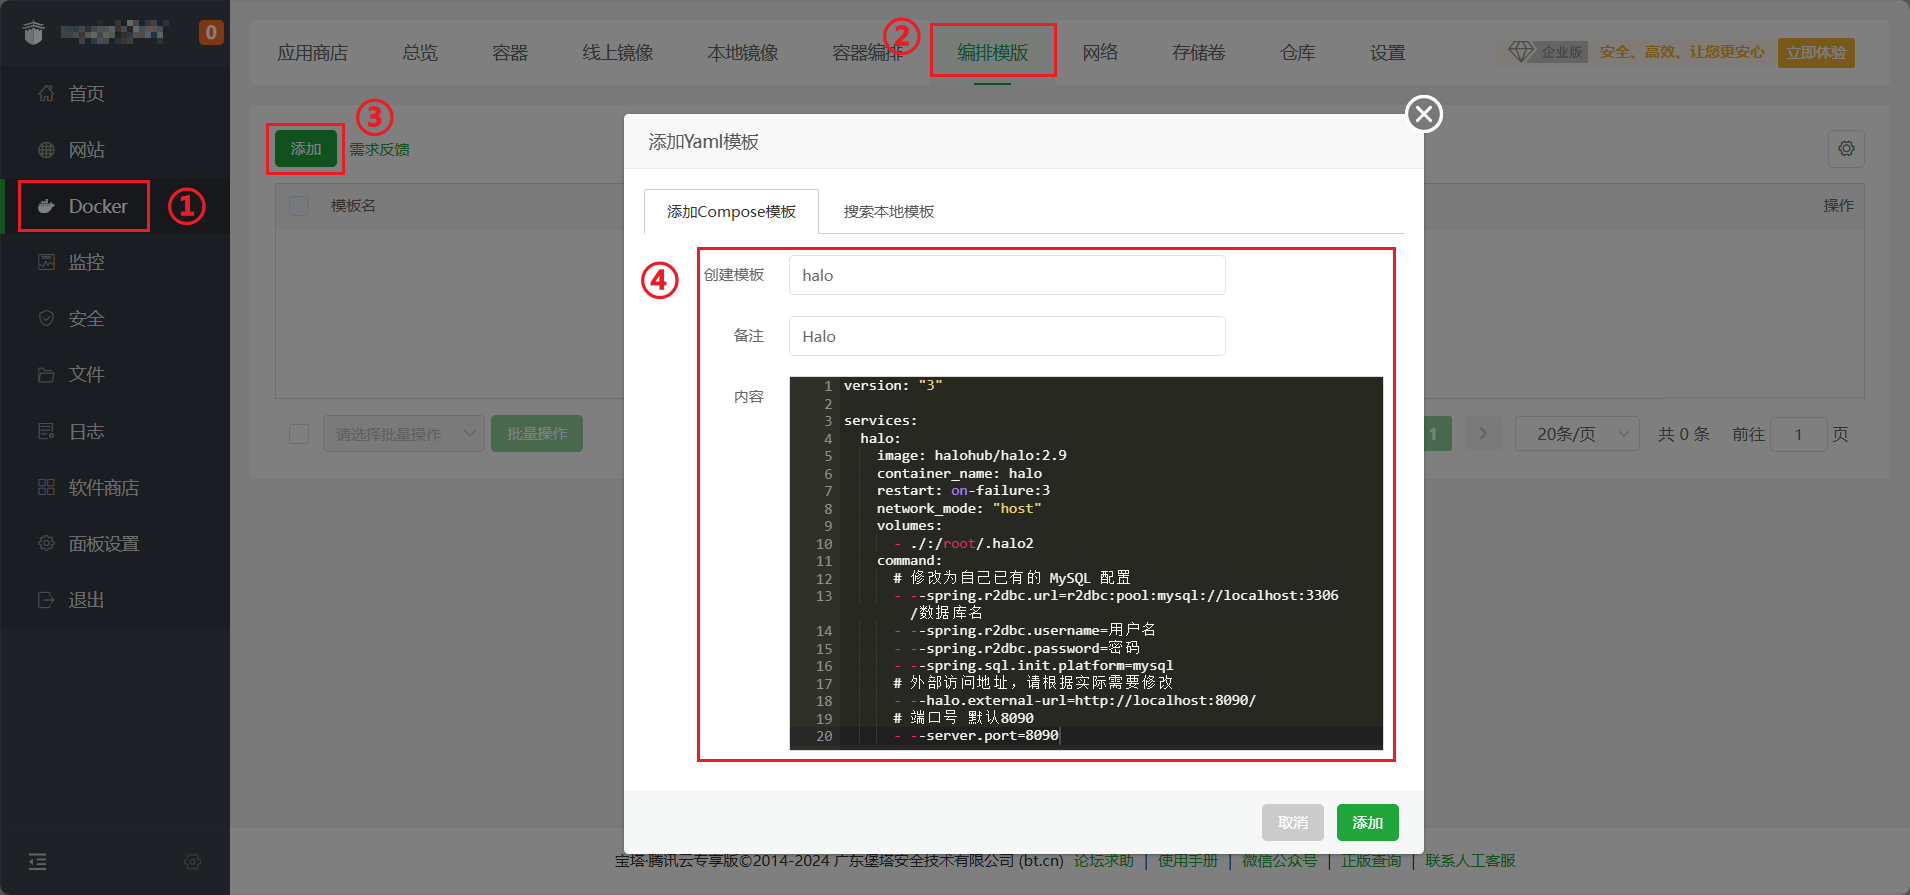
Task: Click the globe icon beside 网站
Action: coord(46,150)
